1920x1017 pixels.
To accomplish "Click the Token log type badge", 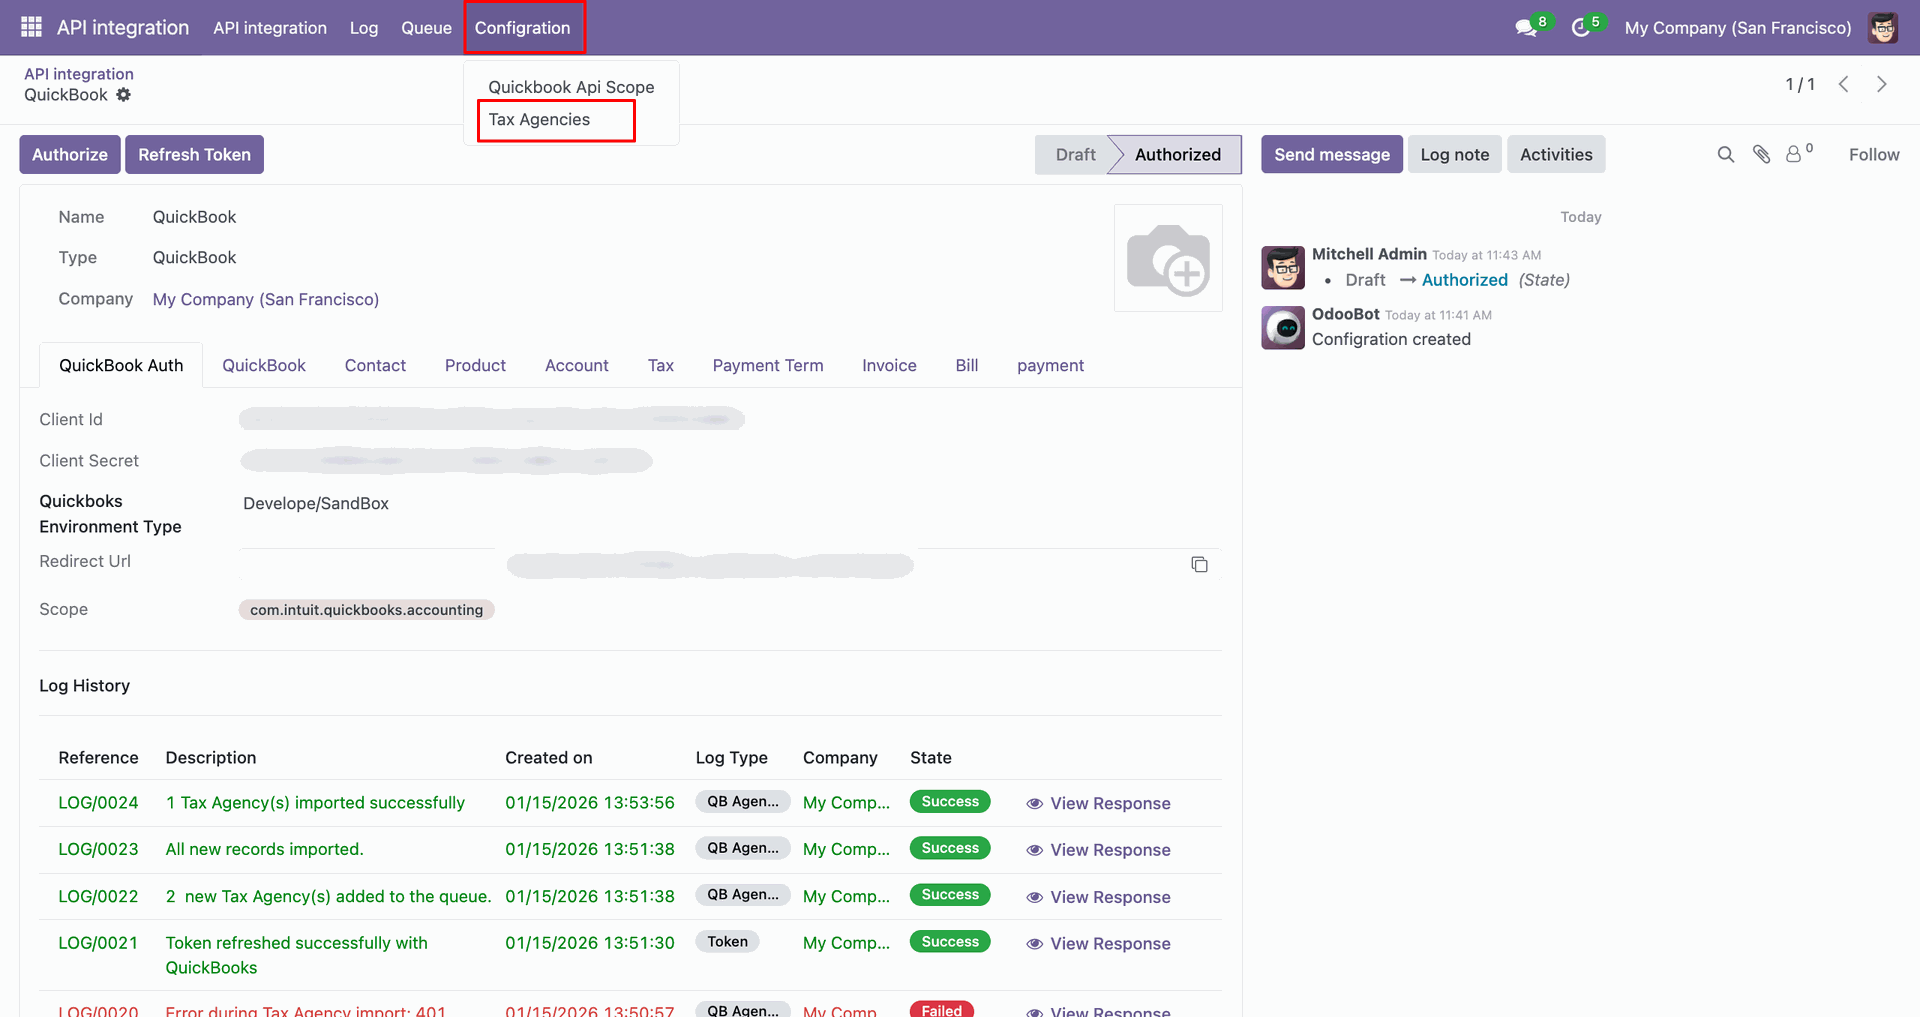I will (728, 942).
